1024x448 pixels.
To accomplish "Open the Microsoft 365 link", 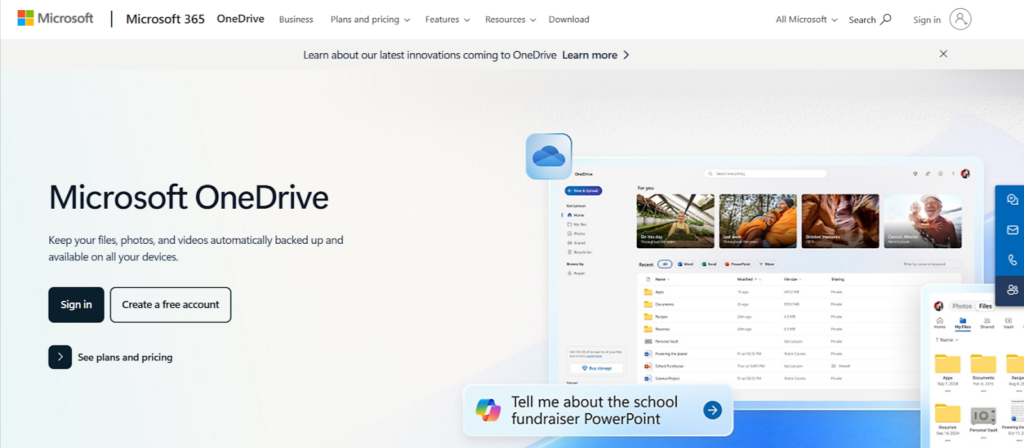I will point(165,19).
